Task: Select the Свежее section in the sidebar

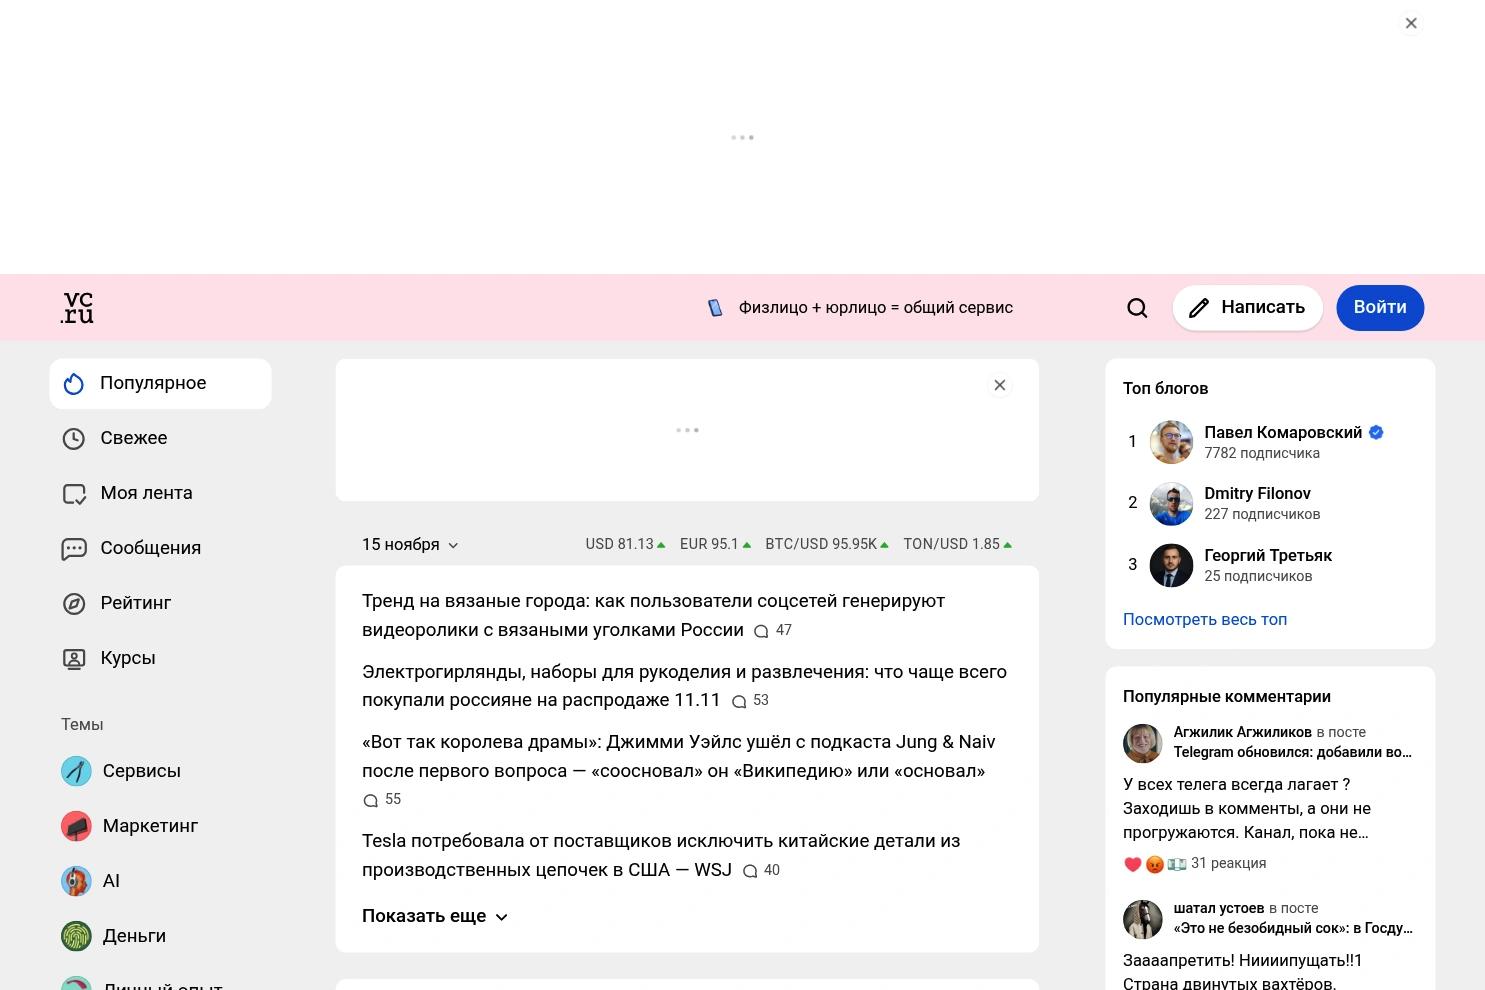Action: 133,438
